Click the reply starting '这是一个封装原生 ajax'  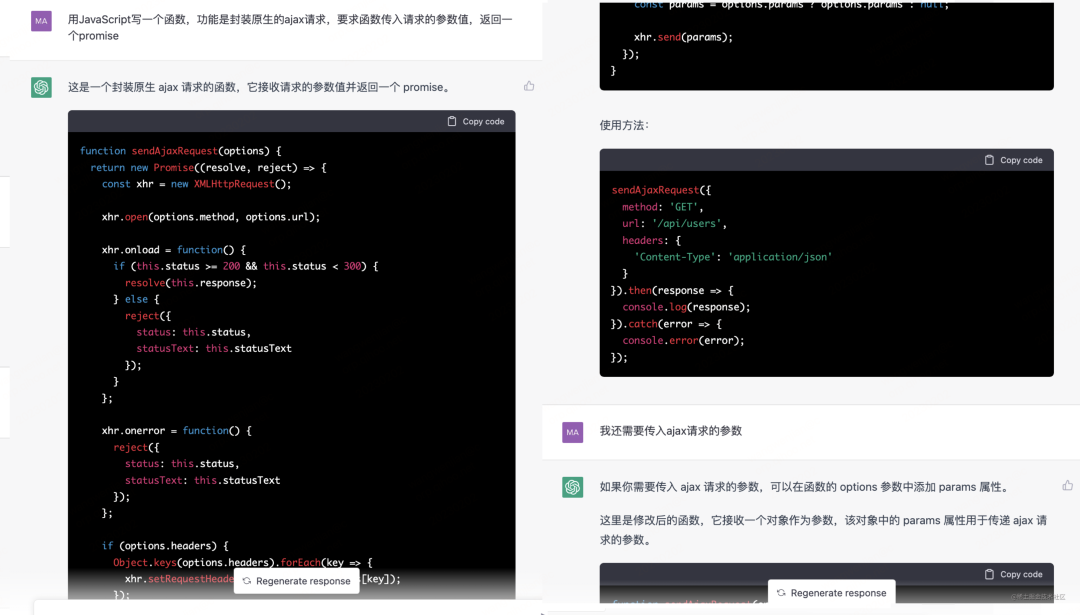tap(260, 87)
